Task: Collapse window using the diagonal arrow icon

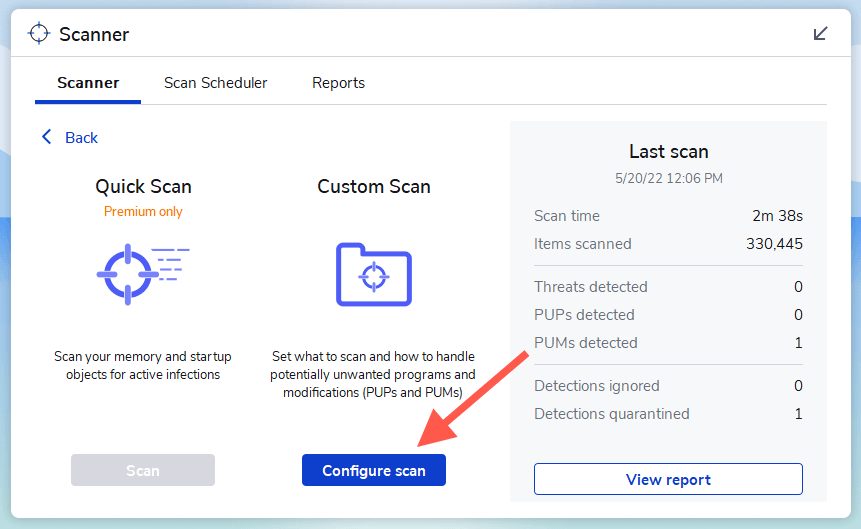Action: click(821, 34)
